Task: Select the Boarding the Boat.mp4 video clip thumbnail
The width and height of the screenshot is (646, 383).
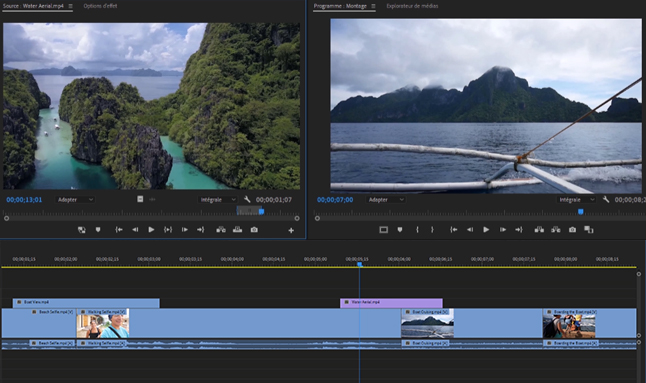Action: (569, 323)
